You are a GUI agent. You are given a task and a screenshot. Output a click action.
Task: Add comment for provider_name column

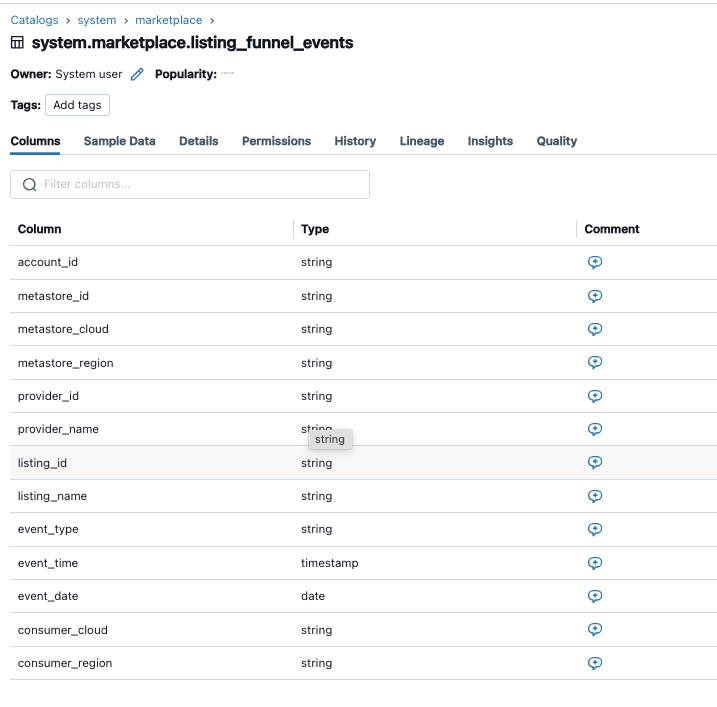594,429
